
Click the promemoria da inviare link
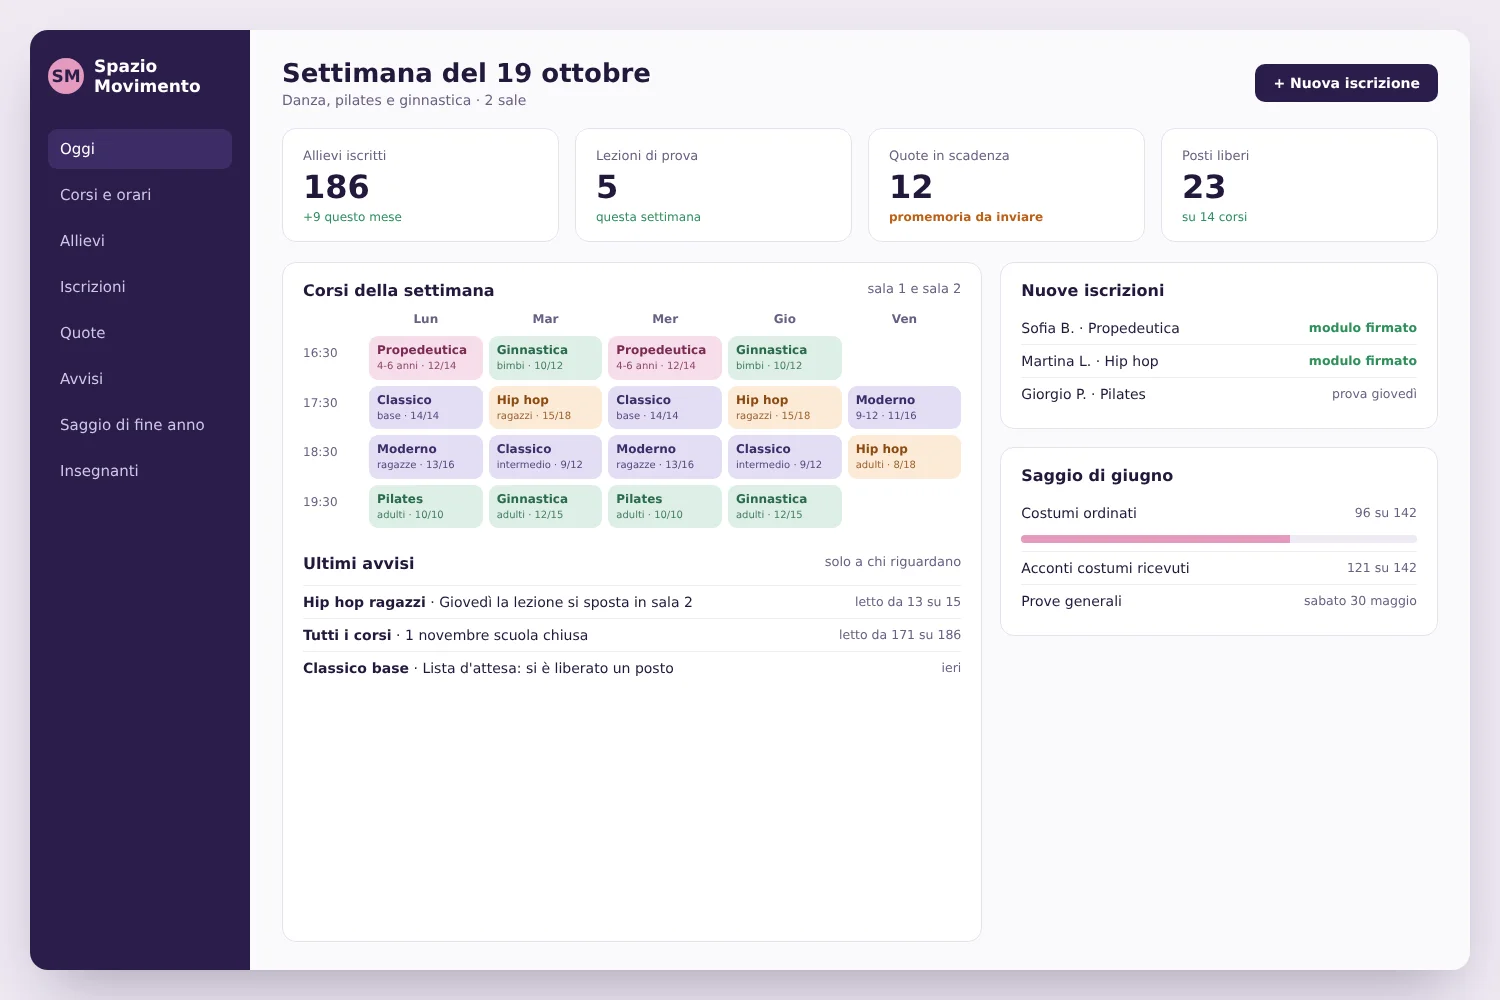click(x=966, y=217)
